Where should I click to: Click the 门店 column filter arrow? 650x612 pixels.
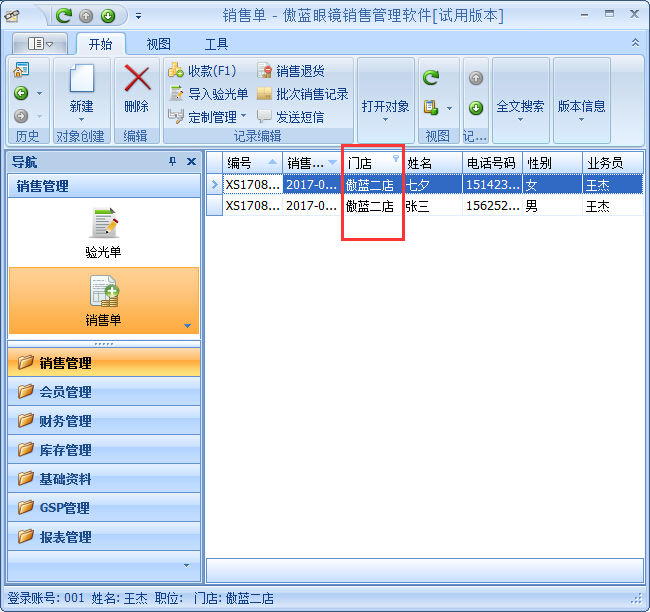tap(395, 159)
